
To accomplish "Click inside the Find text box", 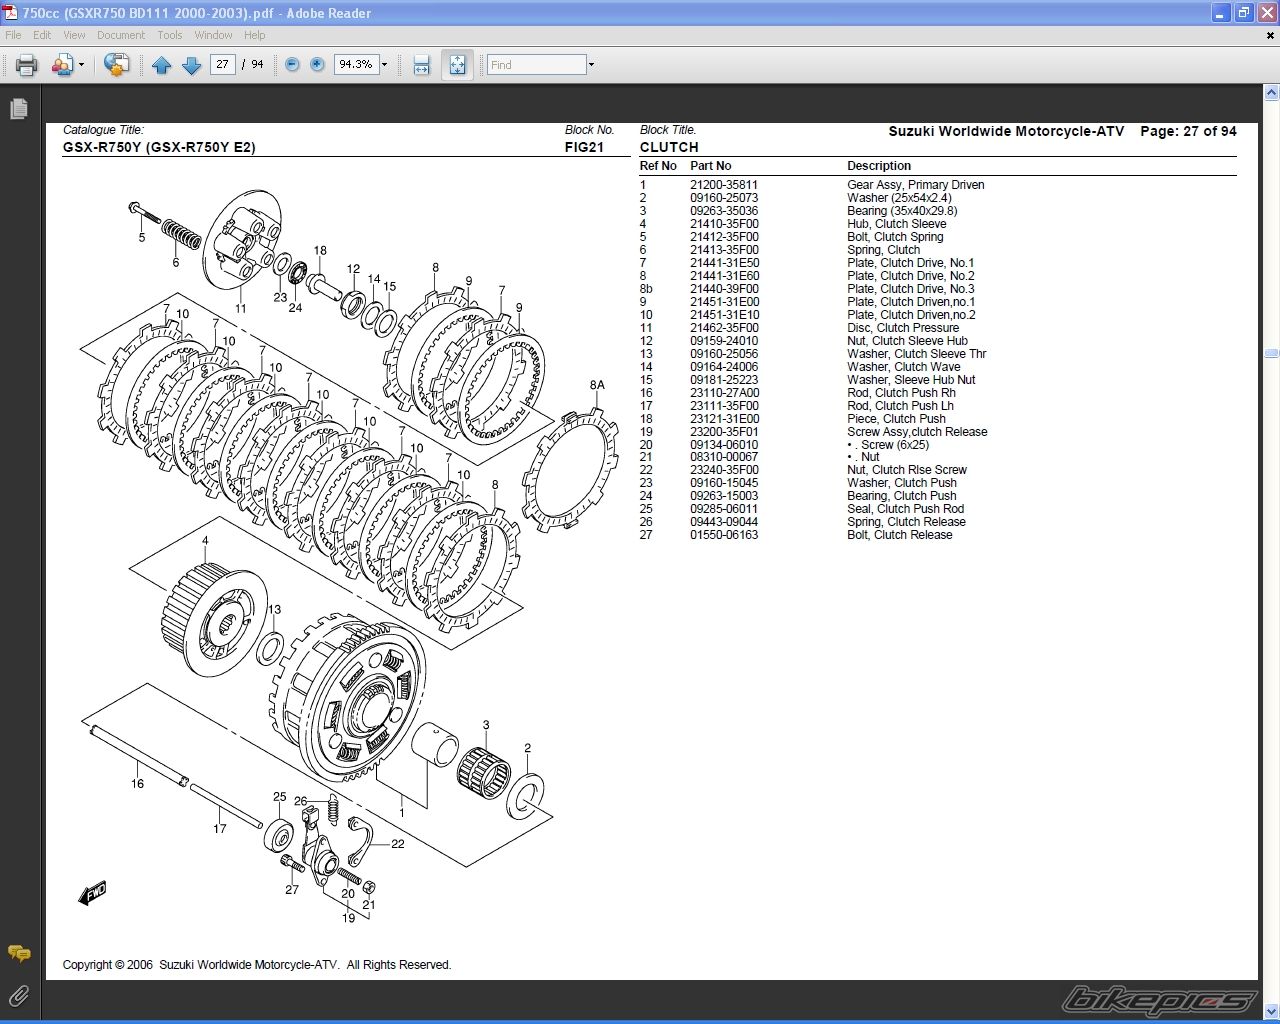I will 536,65.
